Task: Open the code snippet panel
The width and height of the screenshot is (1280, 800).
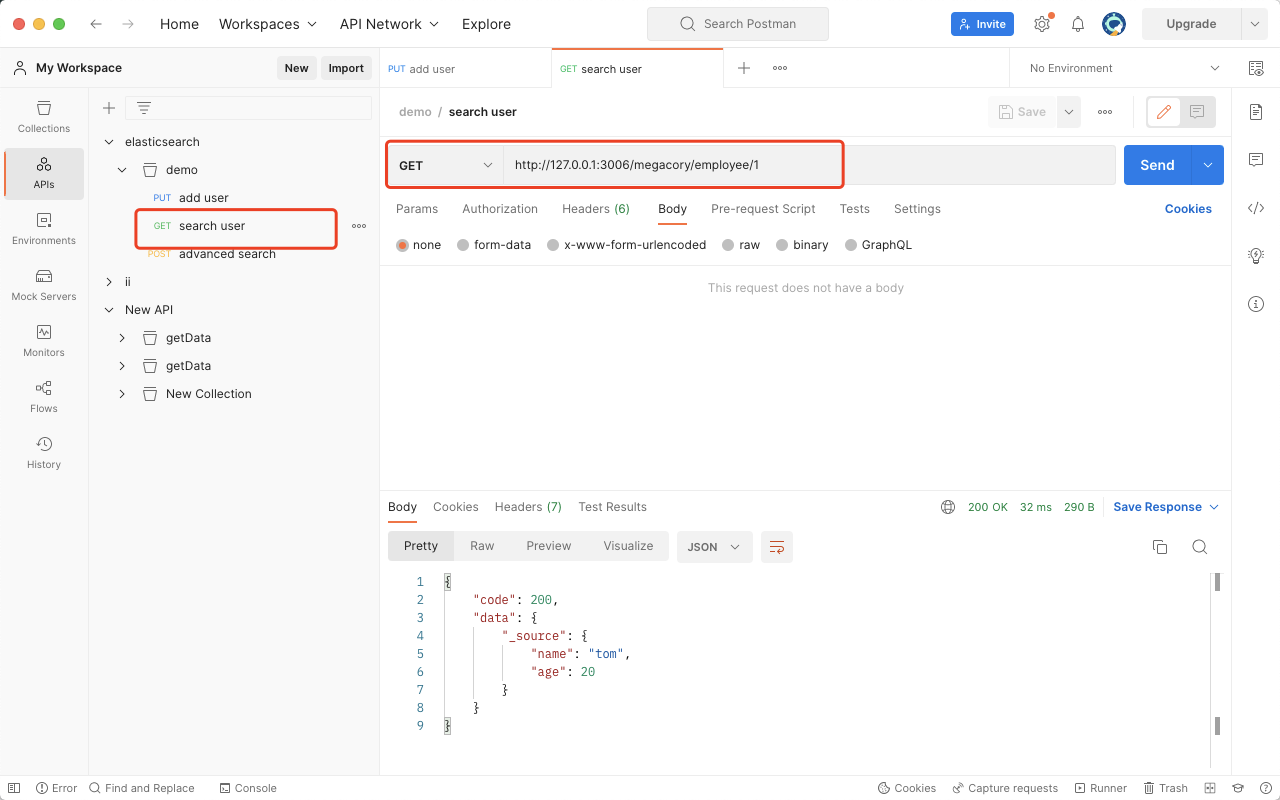Action: (1256, 208)
